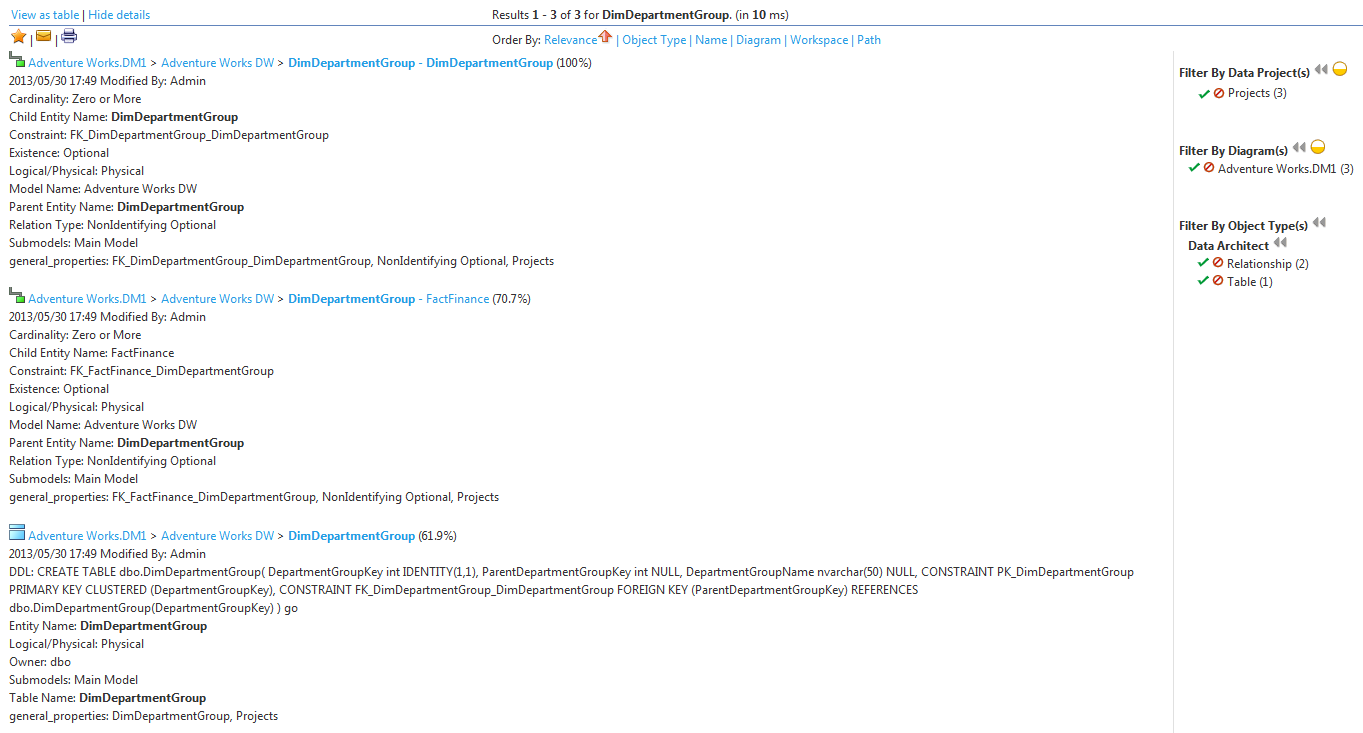This screenshot has height=733, width=1363.
Task: Click 'Entity Name: DimDepartmentGroup' line
Action: click(x=108, y=626)
